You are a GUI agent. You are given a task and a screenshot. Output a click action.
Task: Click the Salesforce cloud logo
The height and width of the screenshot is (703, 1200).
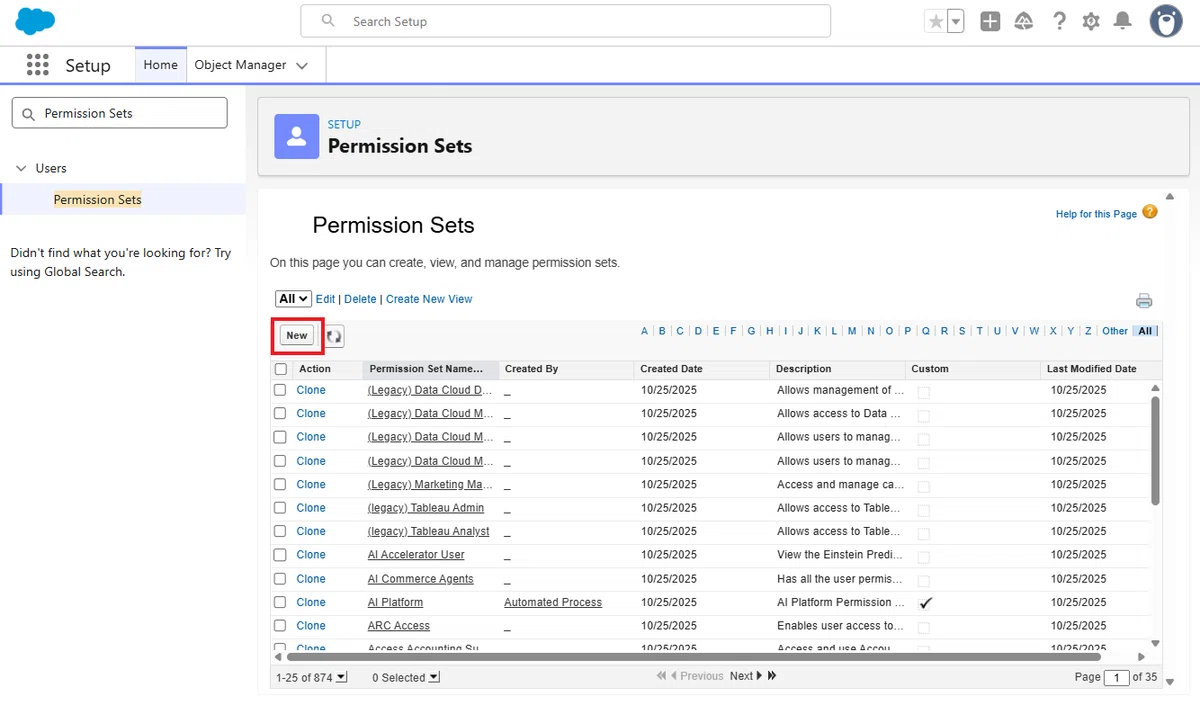35,20
